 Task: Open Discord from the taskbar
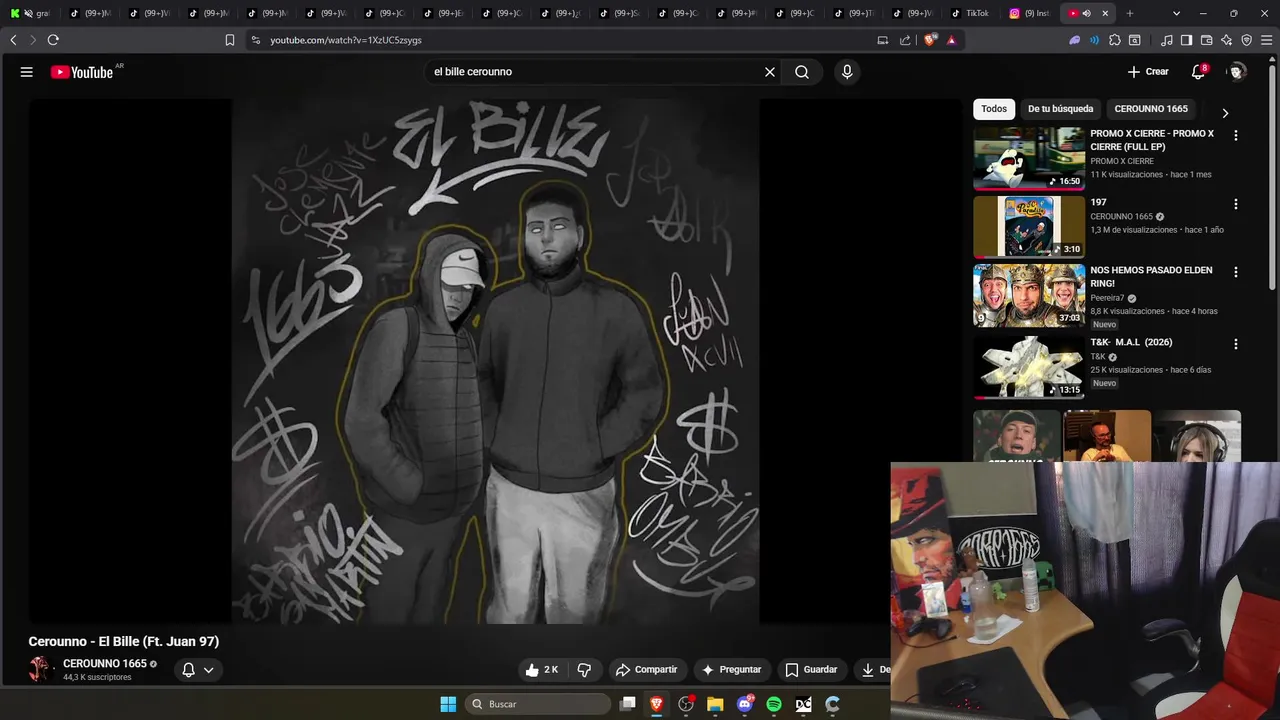(745, 704)
